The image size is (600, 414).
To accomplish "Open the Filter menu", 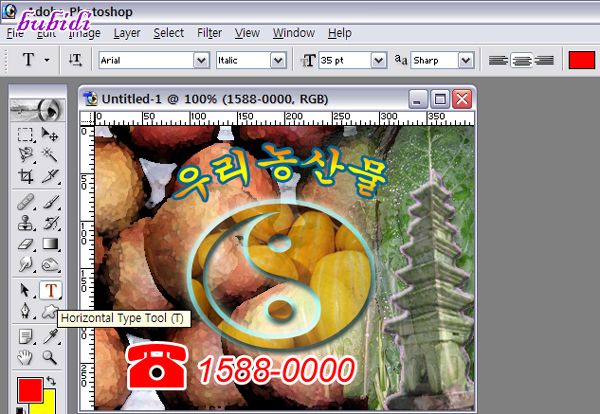I will tap(209, 33).
